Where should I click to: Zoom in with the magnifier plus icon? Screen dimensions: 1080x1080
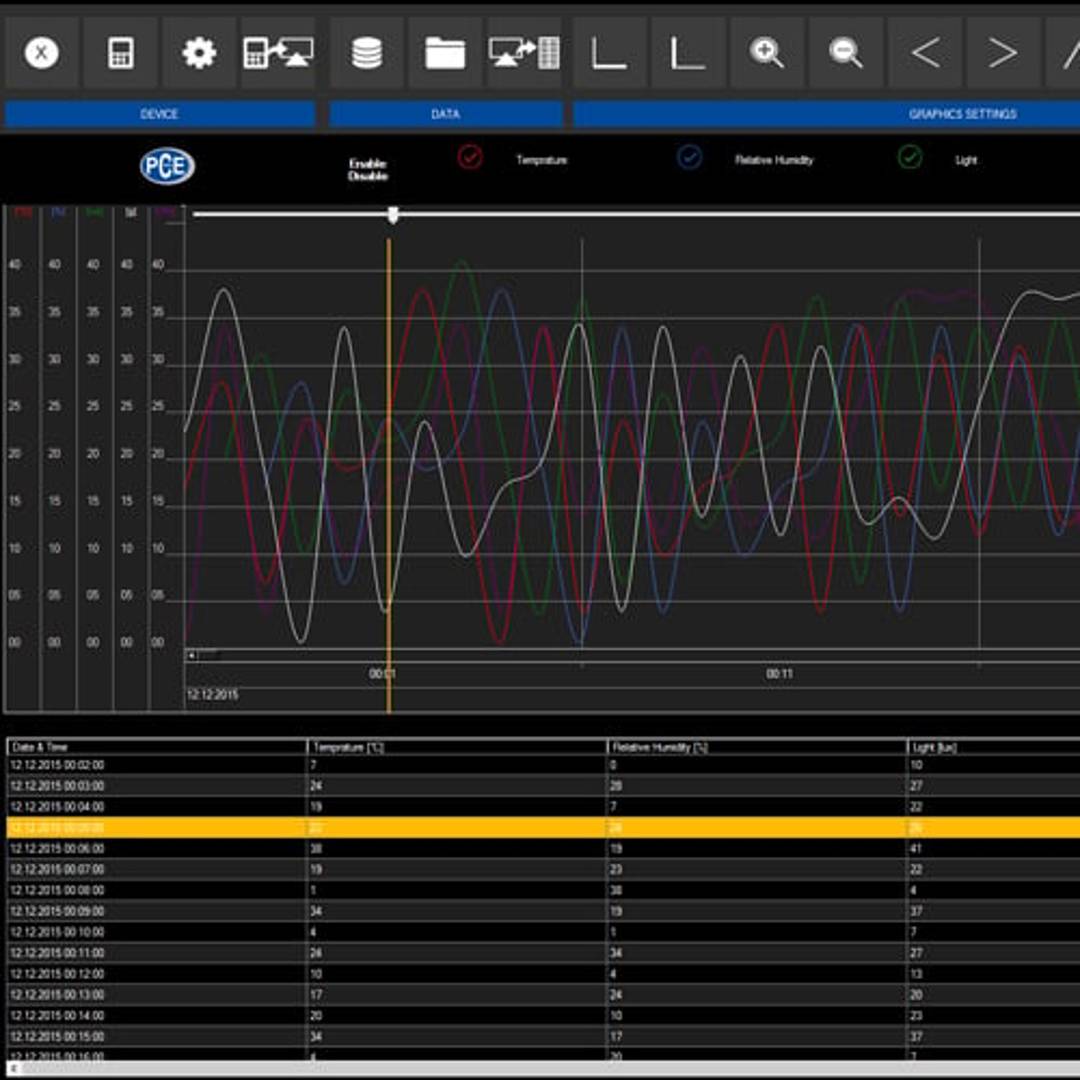pyautogui.click(x=767, y=53)
